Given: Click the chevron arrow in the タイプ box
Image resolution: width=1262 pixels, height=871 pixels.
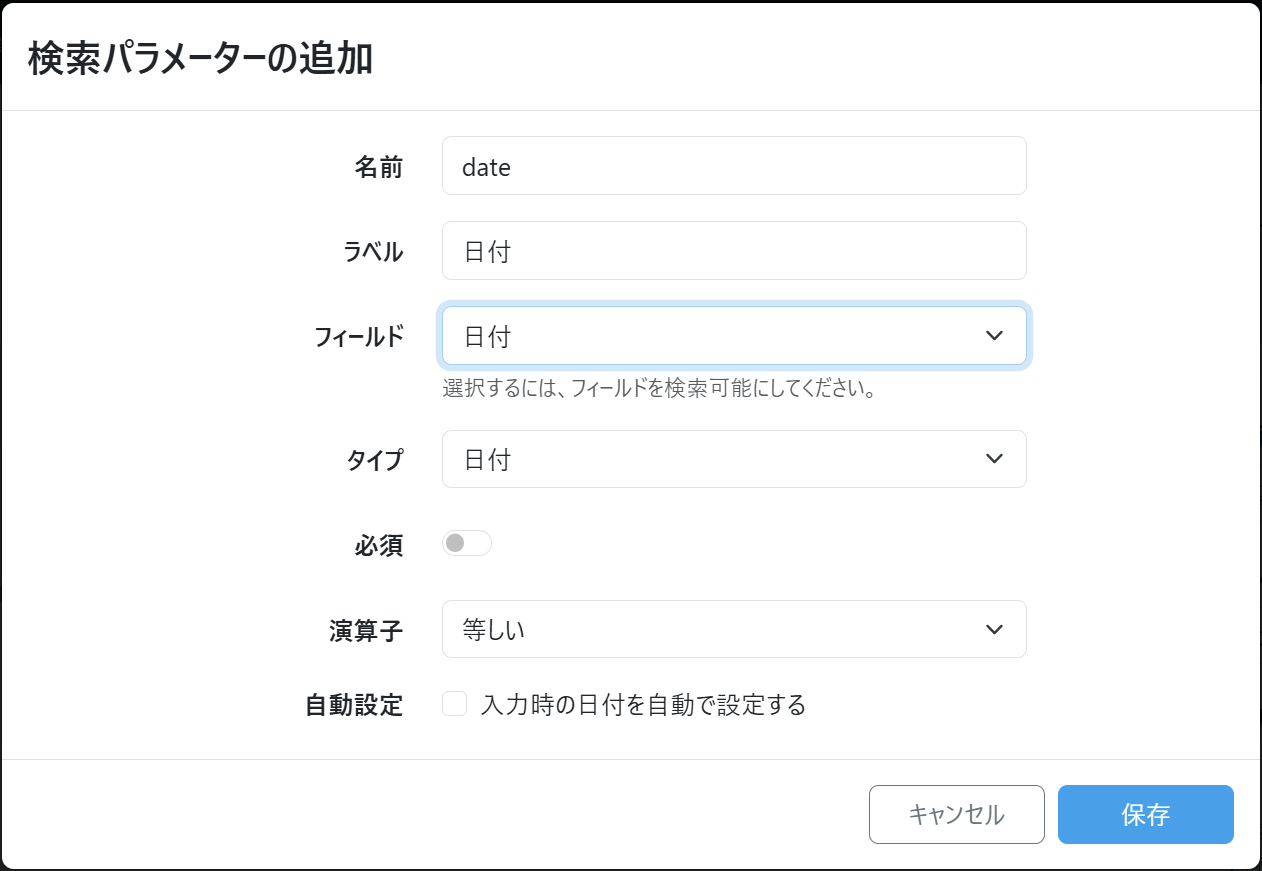Looking at the screenshot, I should click(x=993, y=459).
